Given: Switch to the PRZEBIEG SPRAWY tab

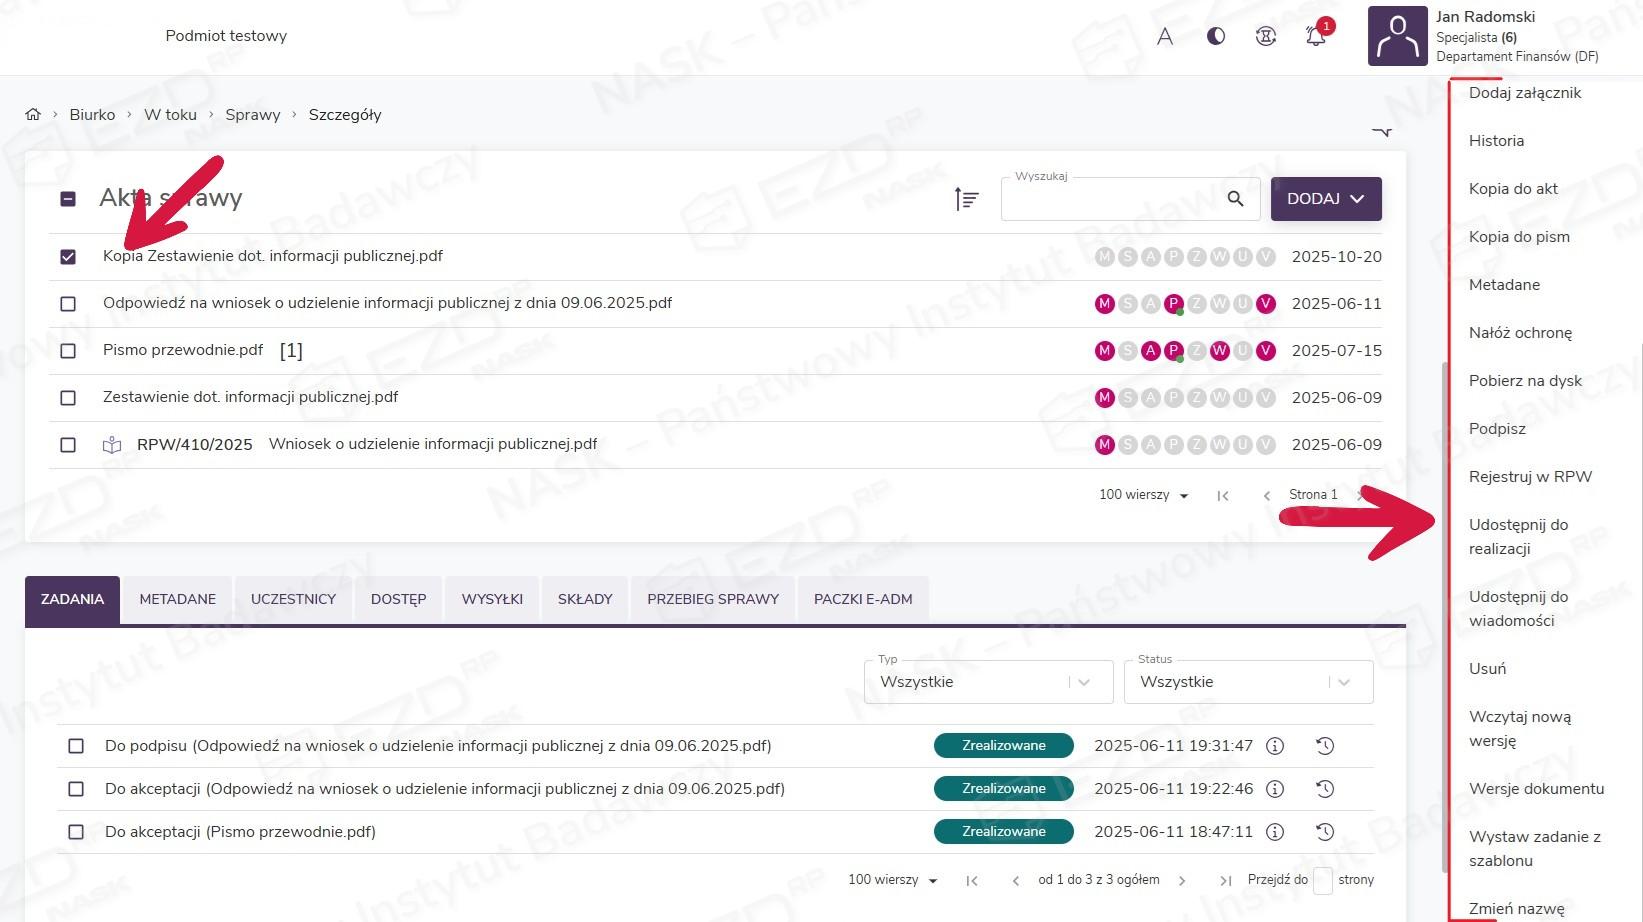Looking at the screenshot, I should pyautogui.click(x=712, y=599).
